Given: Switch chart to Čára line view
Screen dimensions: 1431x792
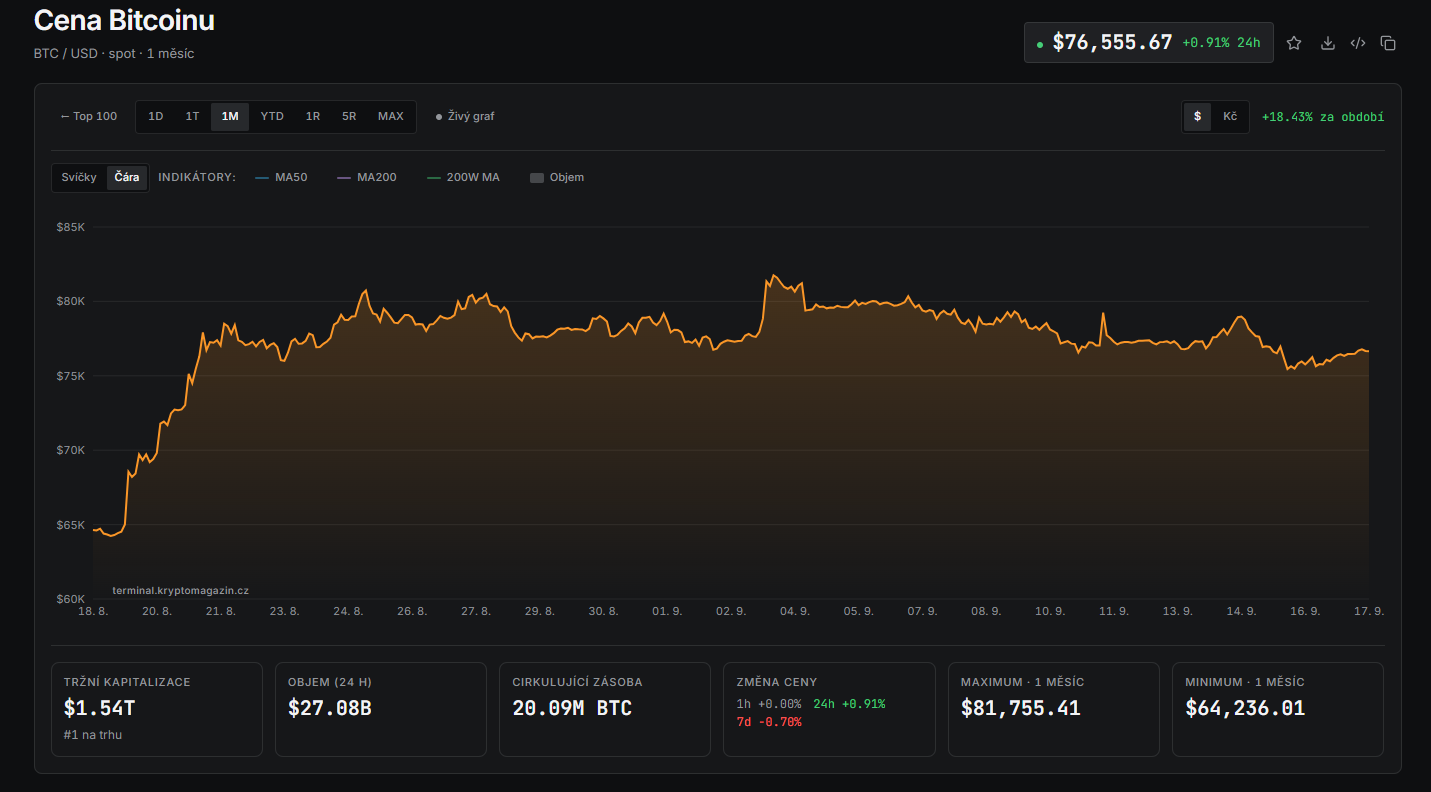Looking at the screenshot, I should [x=127, y=177].
